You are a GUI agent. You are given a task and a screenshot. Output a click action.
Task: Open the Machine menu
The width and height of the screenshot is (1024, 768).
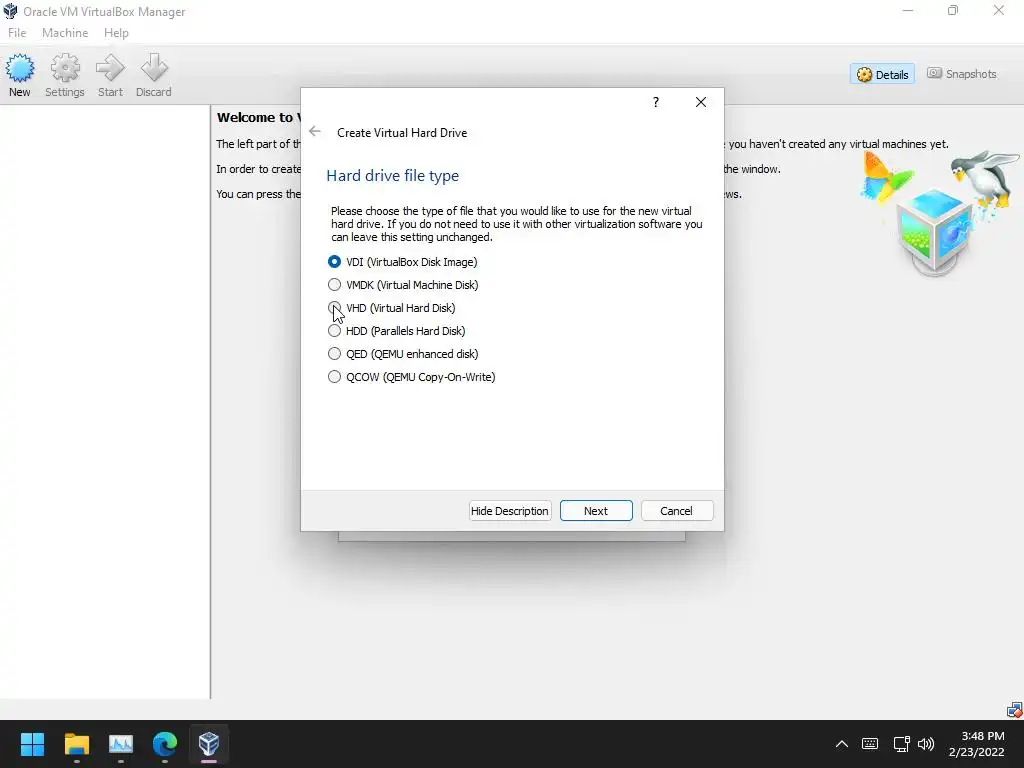point(65,33)
